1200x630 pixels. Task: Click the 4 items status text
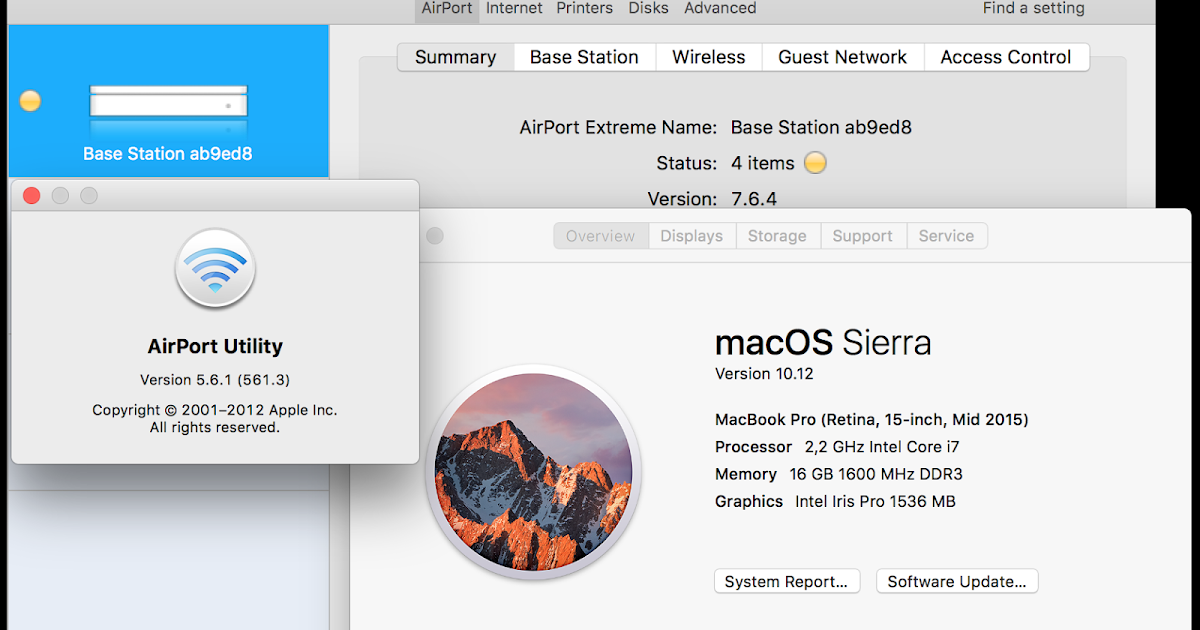click(763, 163)
